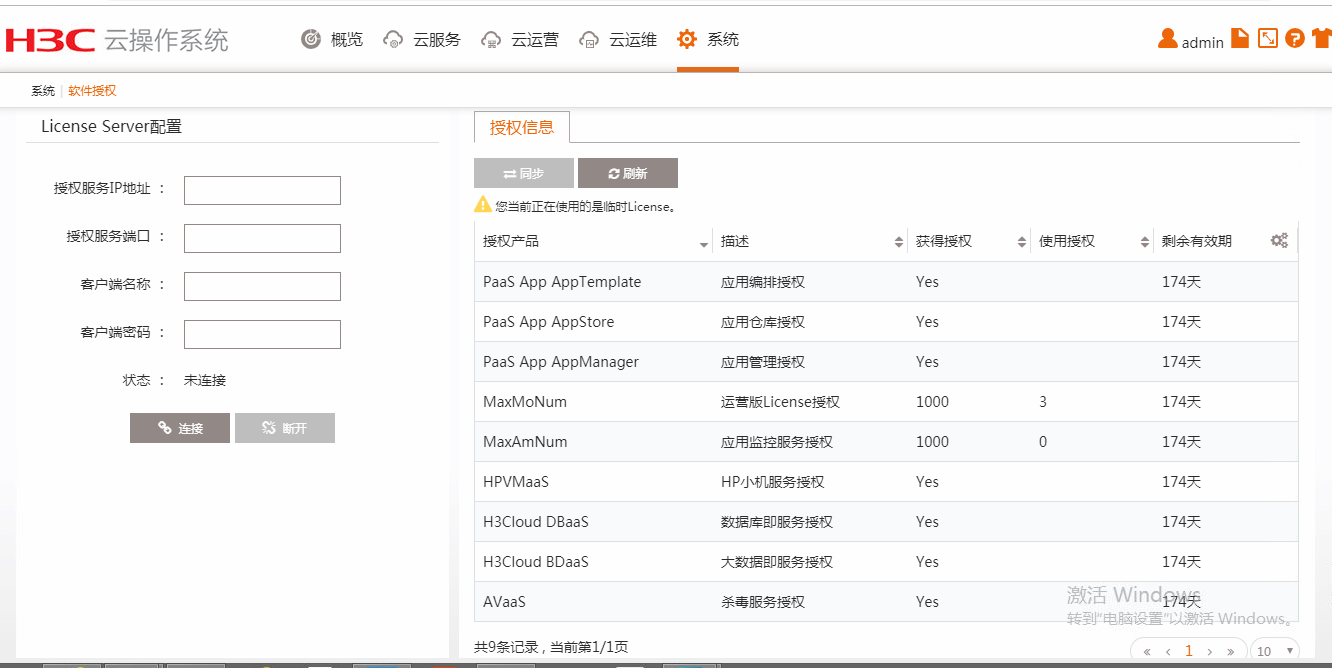Sort by the 获得授权 column arrows
Screen dimensions: 1332x668
coord(1022,242)
